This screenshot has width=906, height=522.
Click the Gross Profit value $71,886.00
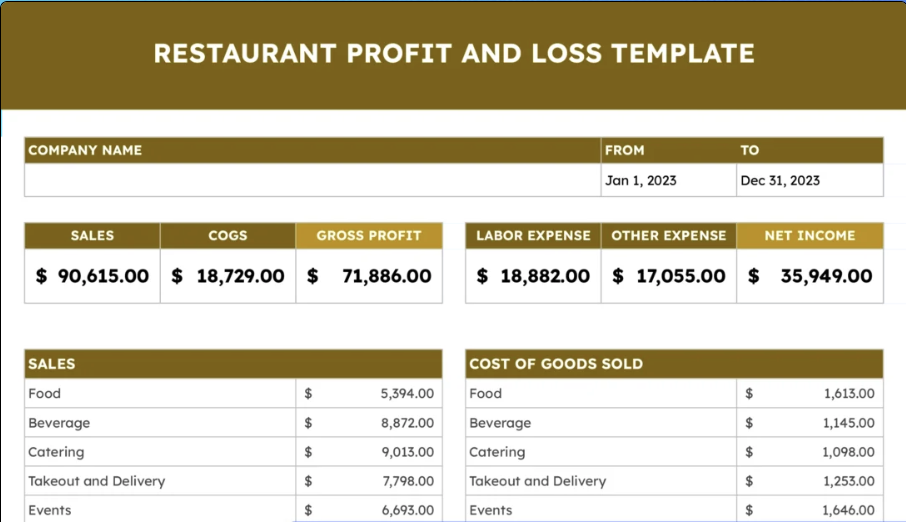click(x=369, y=276)
